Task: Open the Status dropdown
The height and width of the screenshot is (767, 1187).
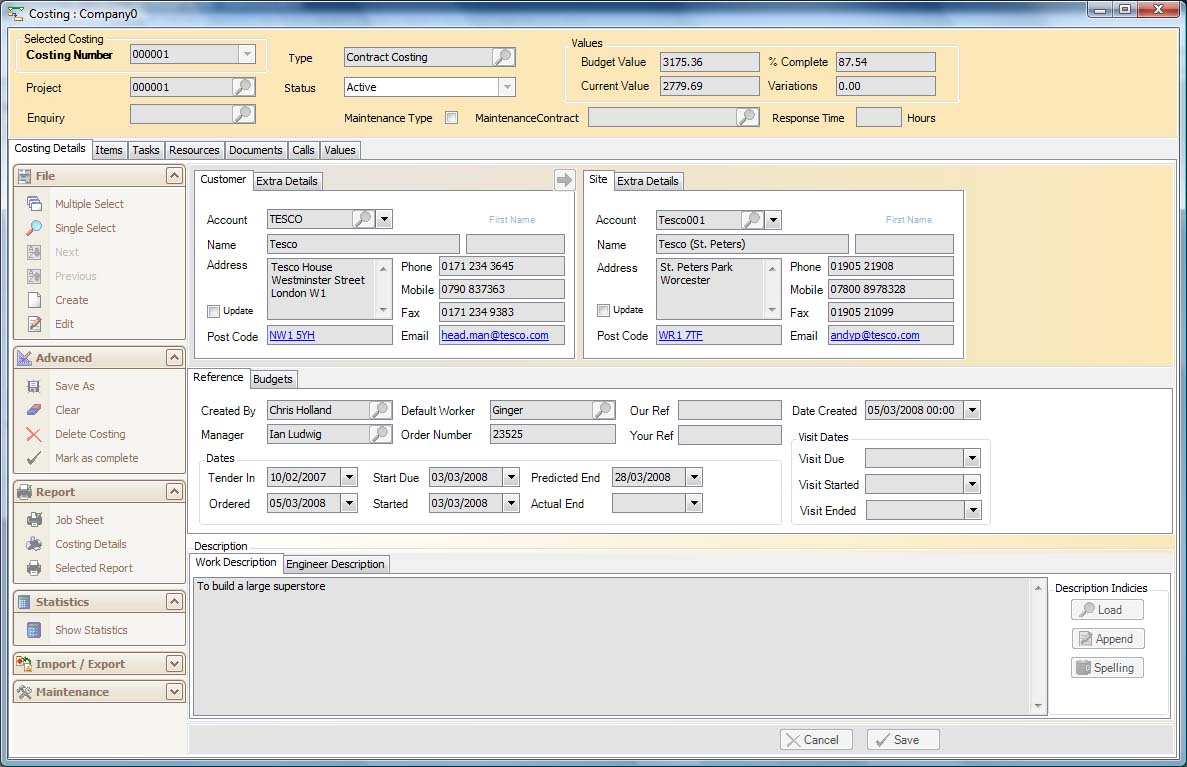Action: [x=507, y=87]
